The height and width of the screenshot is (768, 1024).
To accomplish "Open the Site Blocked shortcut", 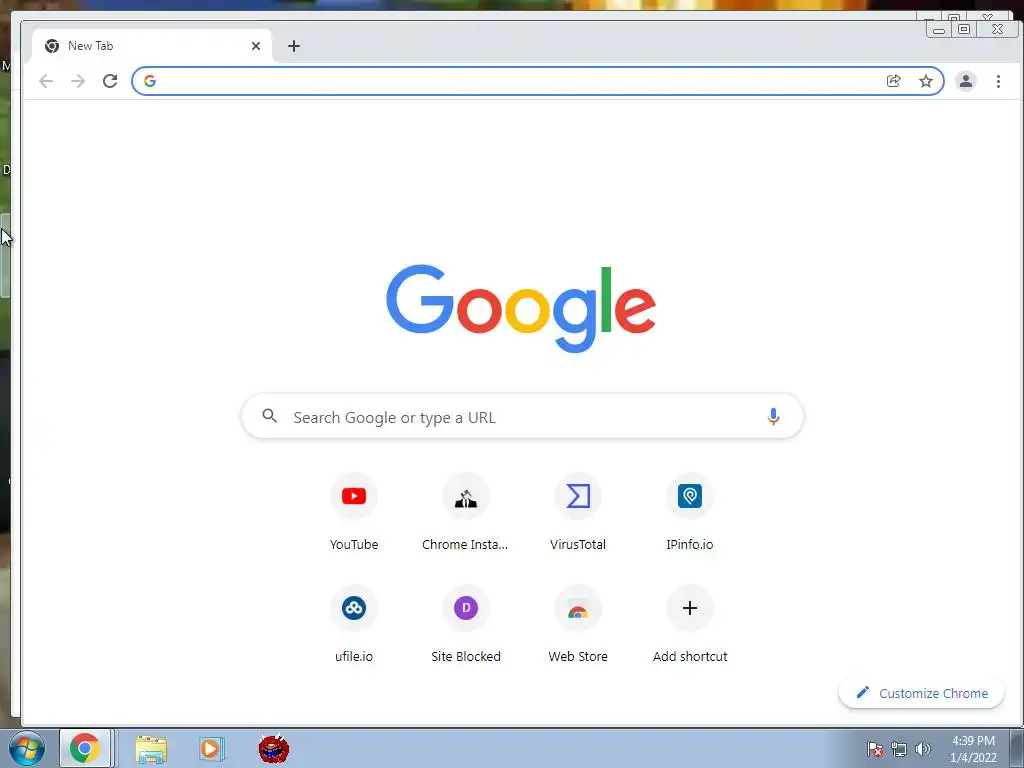I will coord(466,625).
